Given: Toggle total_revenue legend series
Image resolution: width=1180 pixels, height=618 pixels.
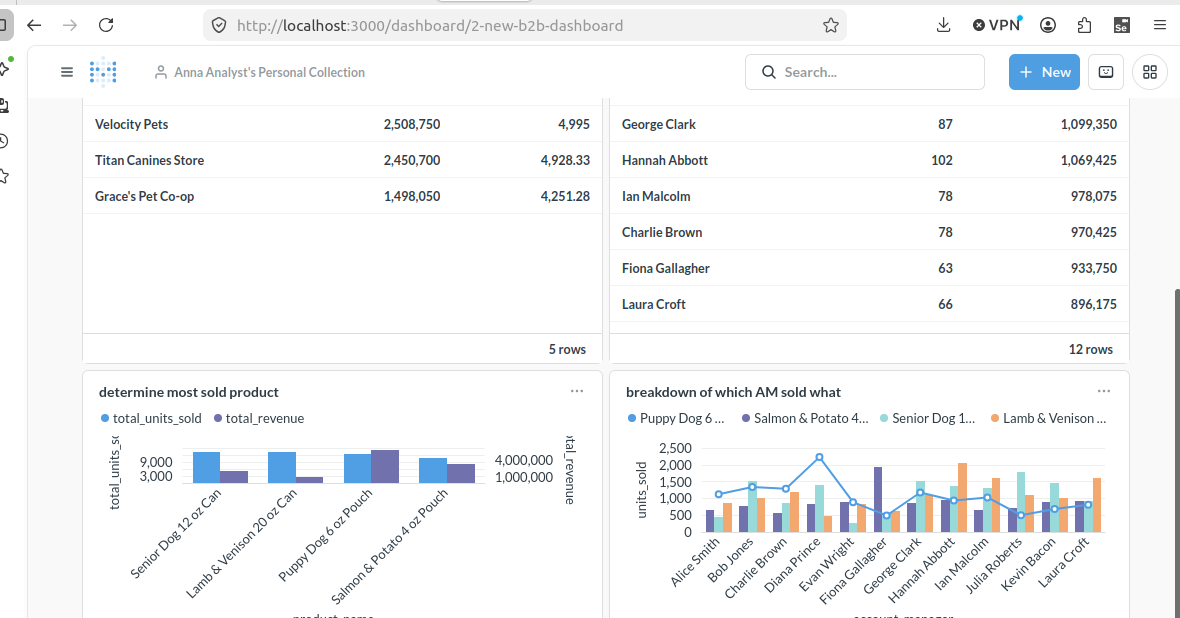Looking at the screenshot, I should pos(258,419).
